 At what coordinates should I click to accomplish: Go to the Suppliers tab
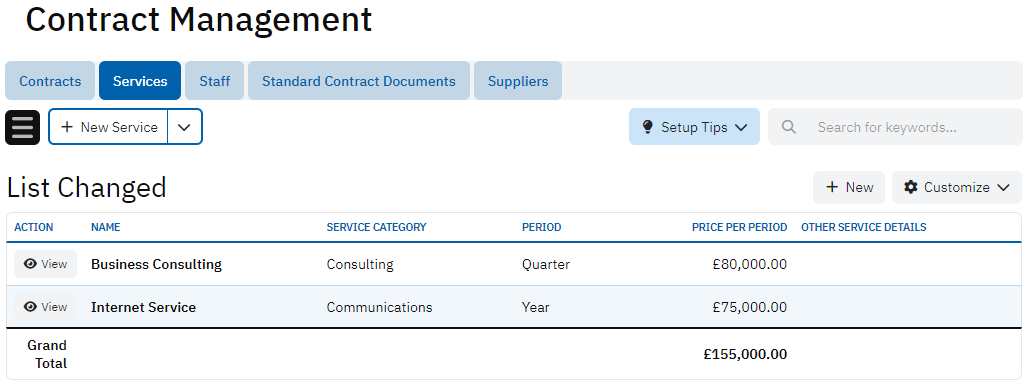[x=518, y=81]
